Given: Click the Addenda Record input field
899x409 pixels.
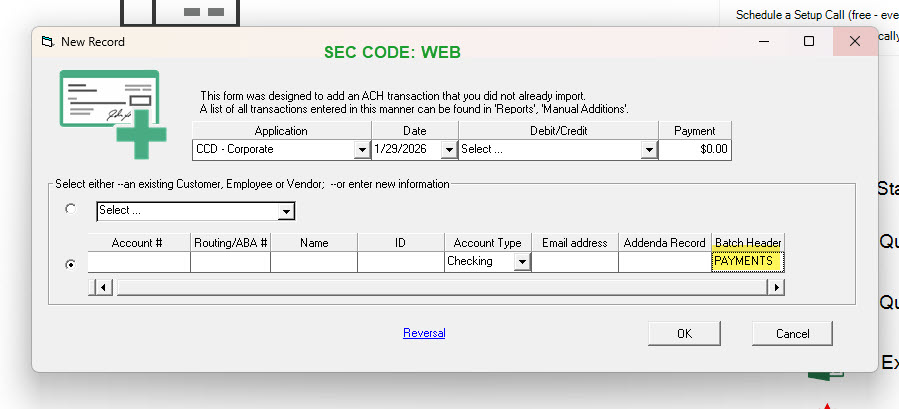Looking at the screenshot, I should coord(665,262).
